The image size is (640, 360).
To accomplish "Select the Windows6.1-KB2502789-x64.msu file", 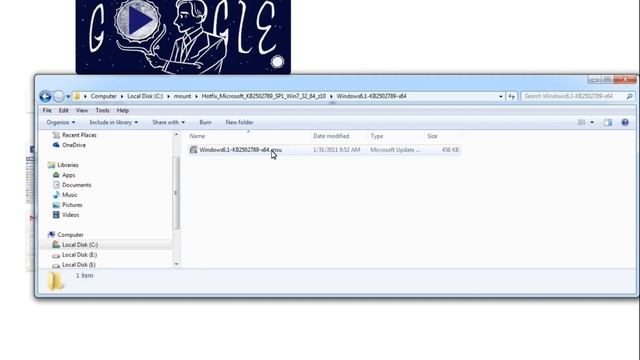I will point(240,150).
